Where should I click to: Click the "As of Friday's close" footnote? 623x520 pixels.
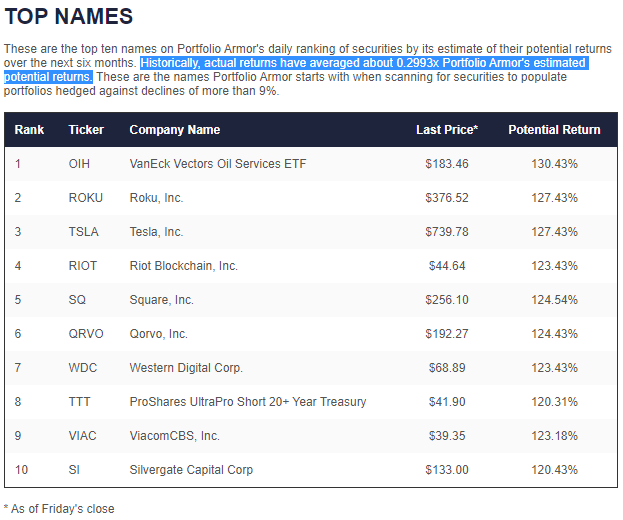tap(60, 508)
